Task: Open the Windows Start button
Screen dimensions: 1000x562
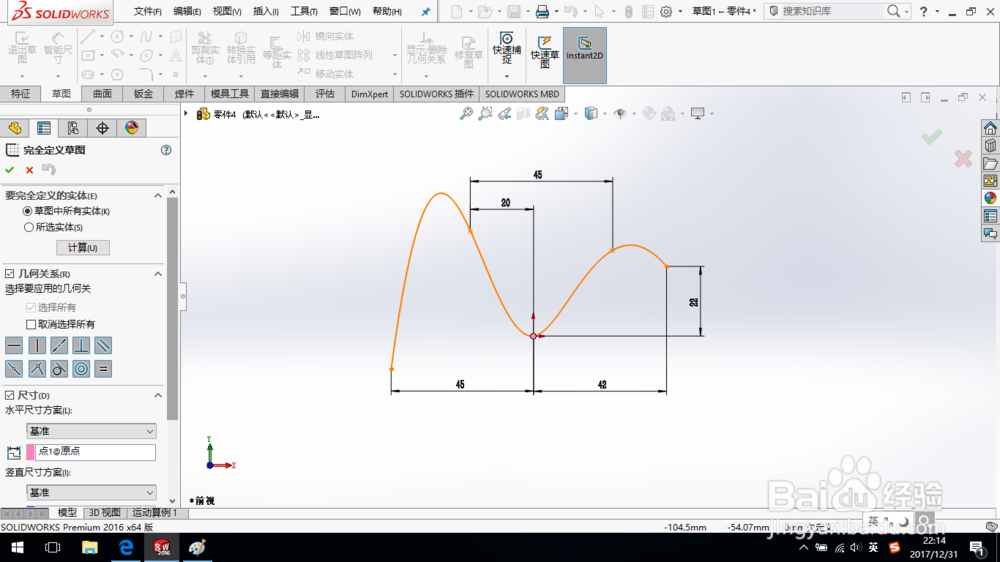Action: 17,547
